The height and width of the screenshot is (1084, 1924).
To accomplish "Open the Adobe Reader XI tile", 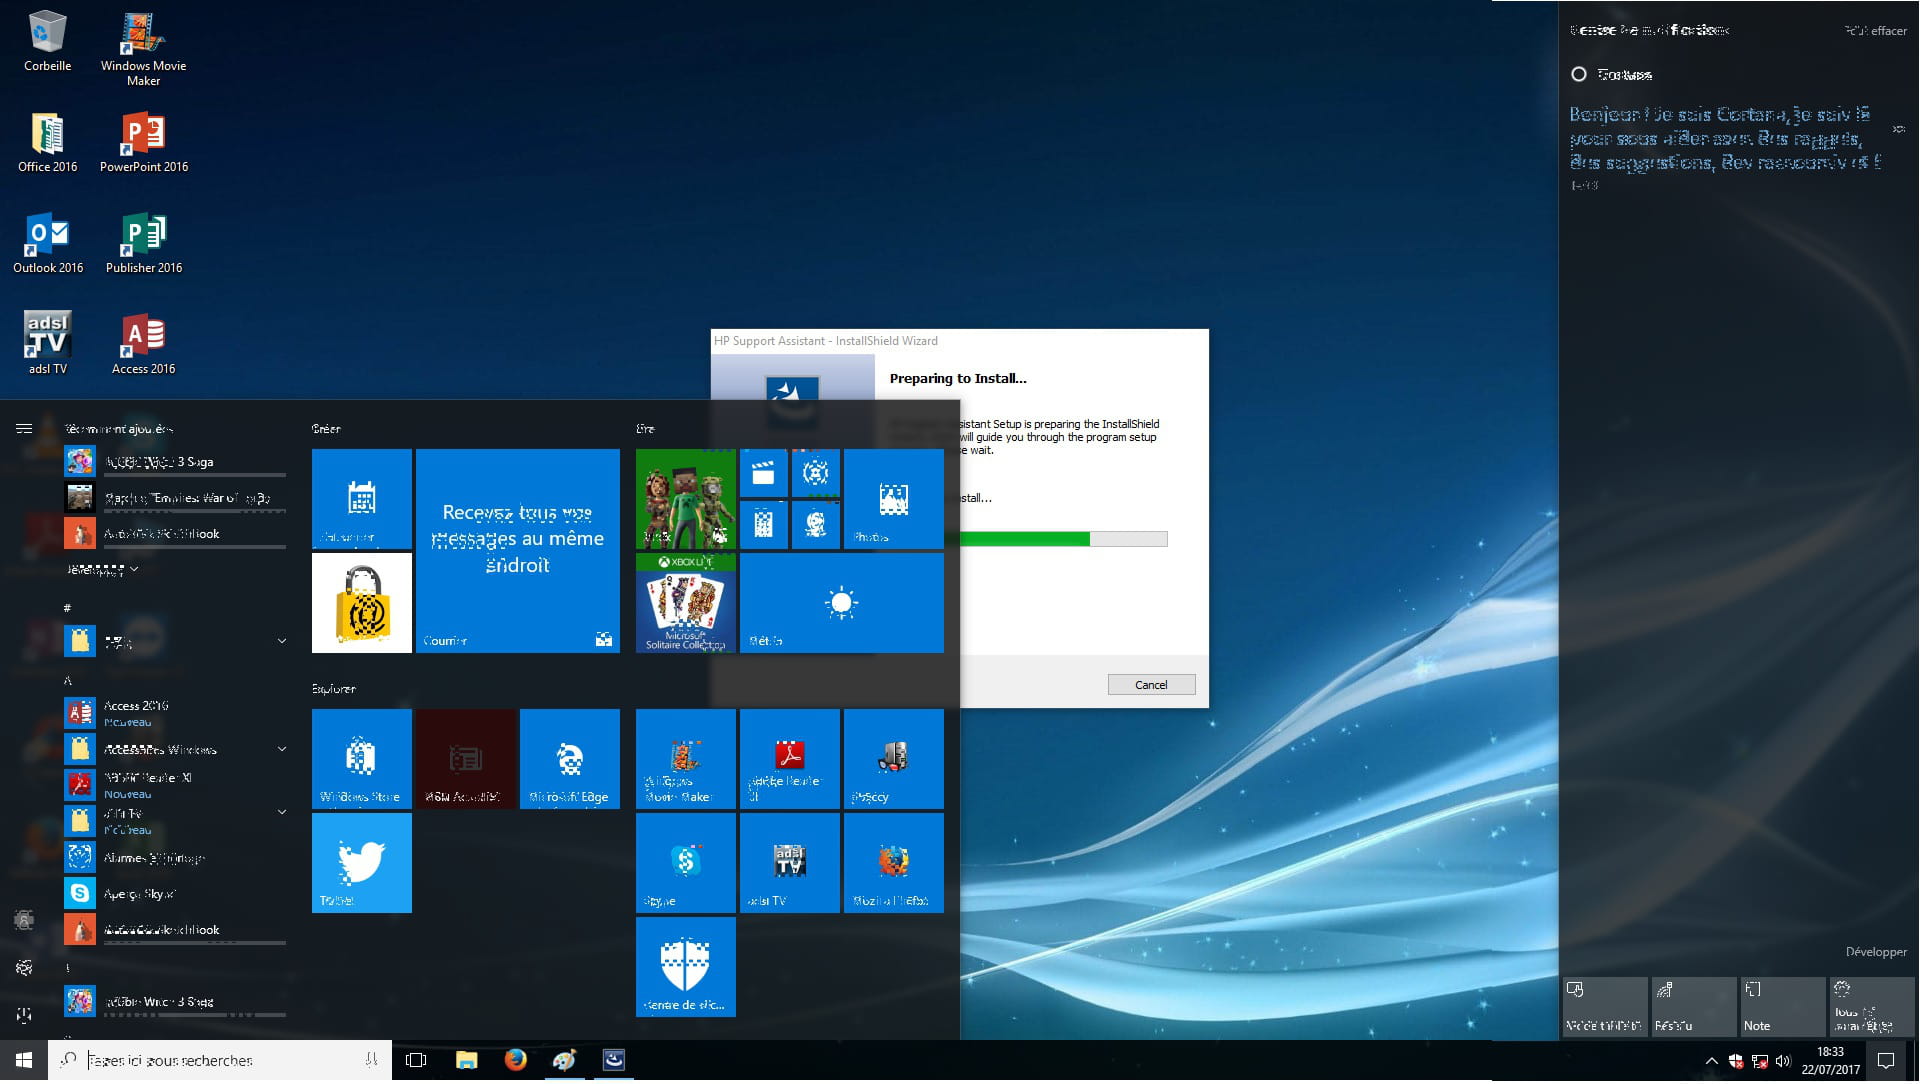I will click(x=790, y=760).
